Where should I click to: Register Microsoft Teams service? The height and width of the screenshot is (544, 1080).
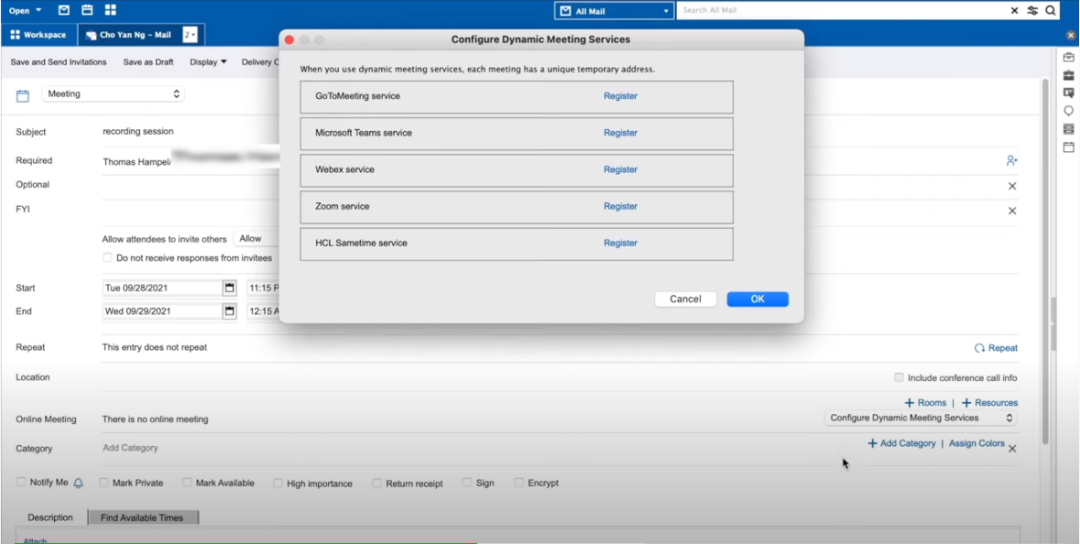(x=621, y=133)
